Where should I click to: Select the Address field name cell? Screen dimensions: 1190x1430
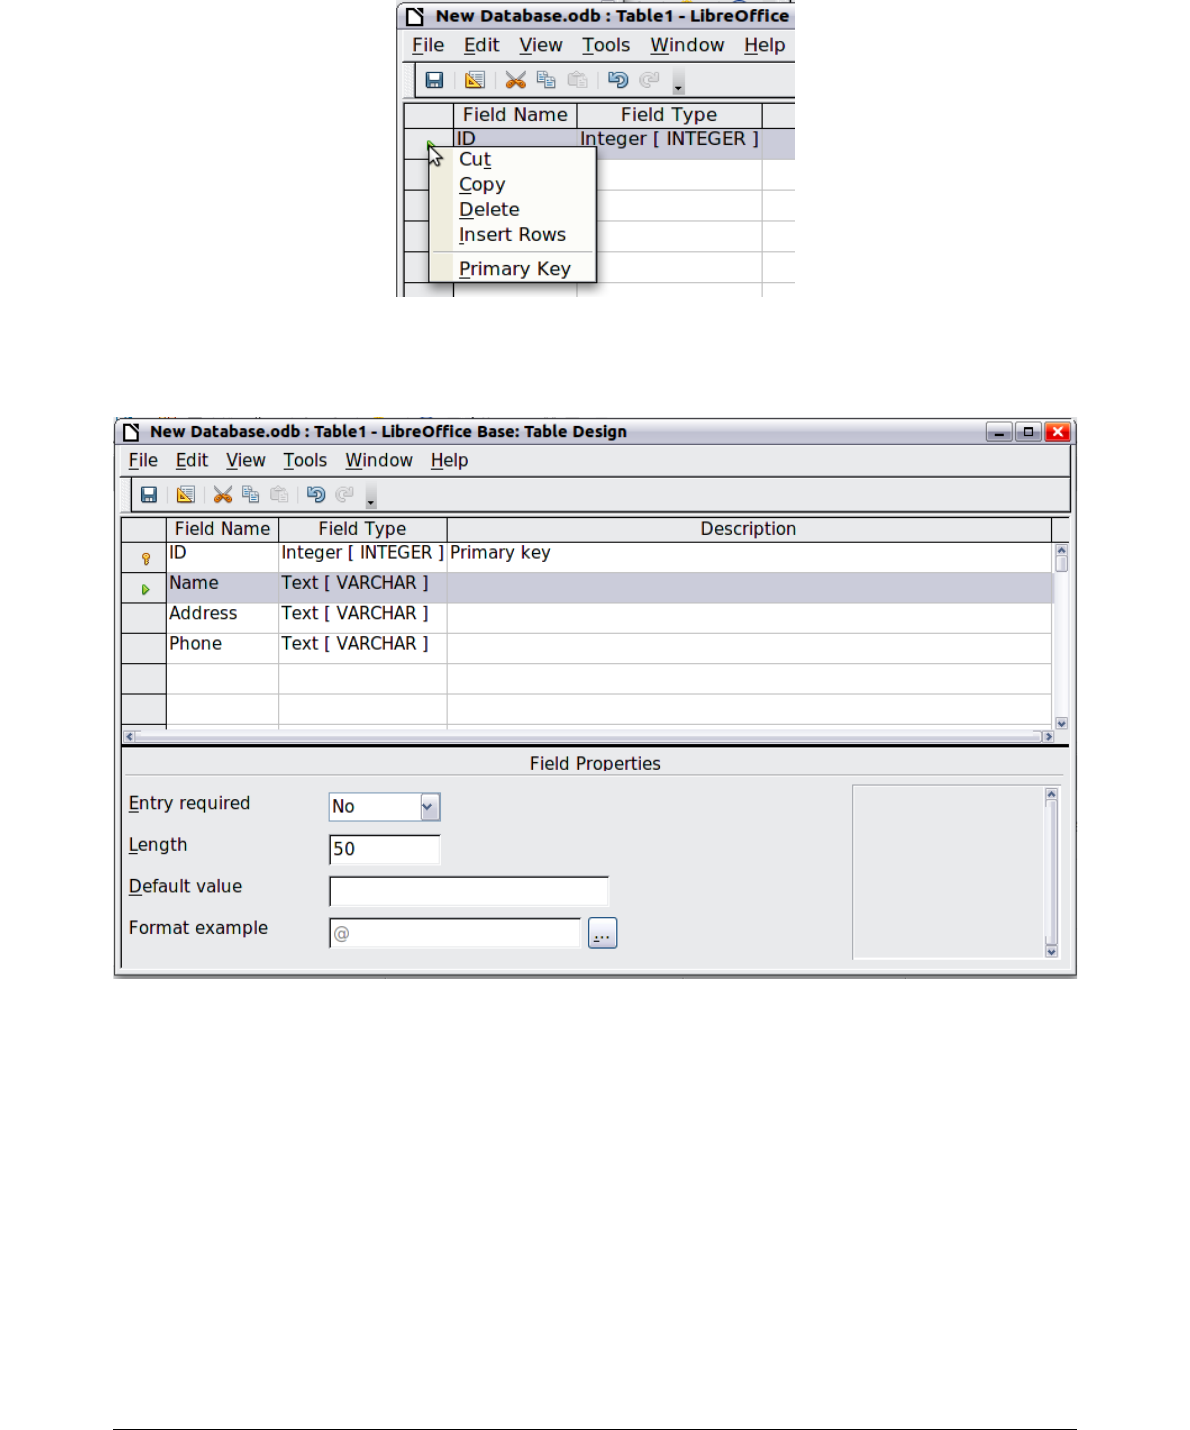(x=222, y=618)
